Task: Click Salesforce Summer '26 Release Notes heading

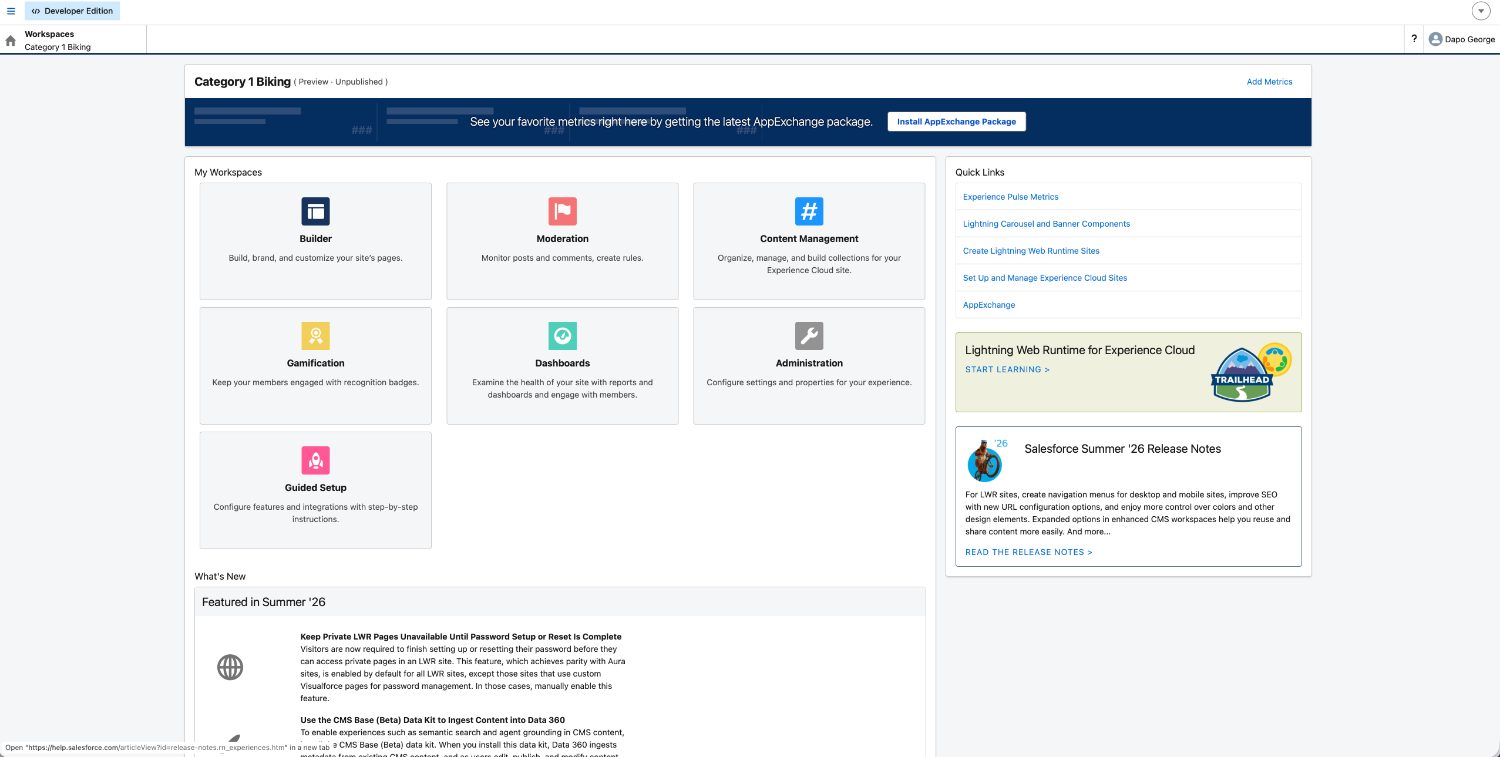Action: (1122, 449)
